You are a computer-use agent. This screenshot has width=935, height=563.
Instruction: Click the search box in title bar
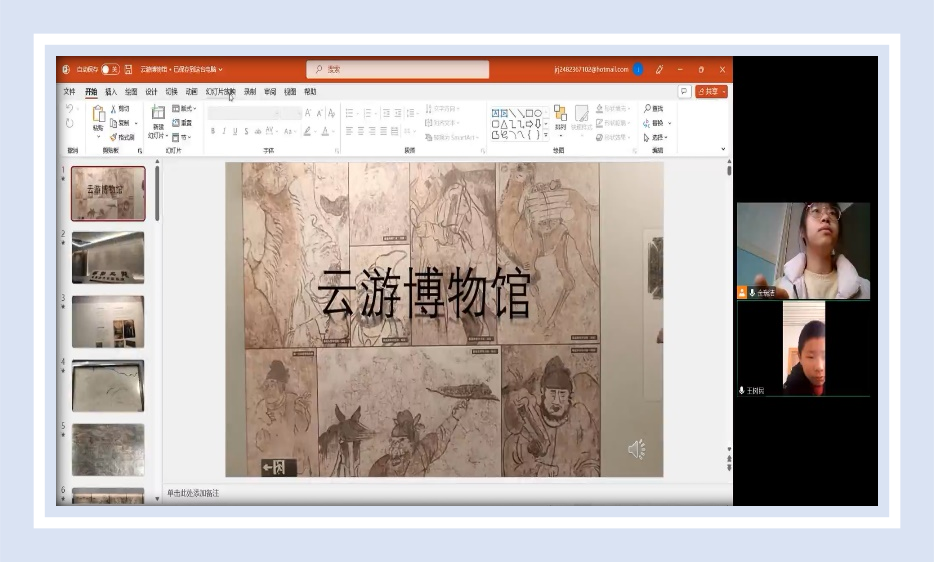[398, 69]
